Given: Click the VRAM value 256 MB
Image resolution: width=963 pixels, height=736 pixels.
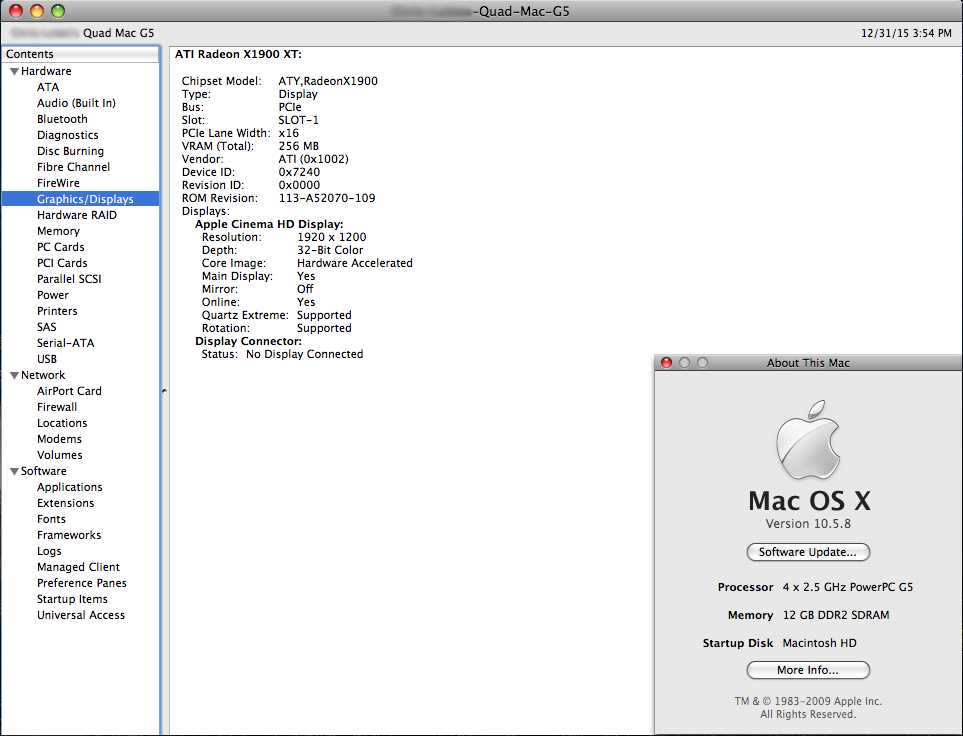Looking at the screenshot, I should tap(298, 146).
